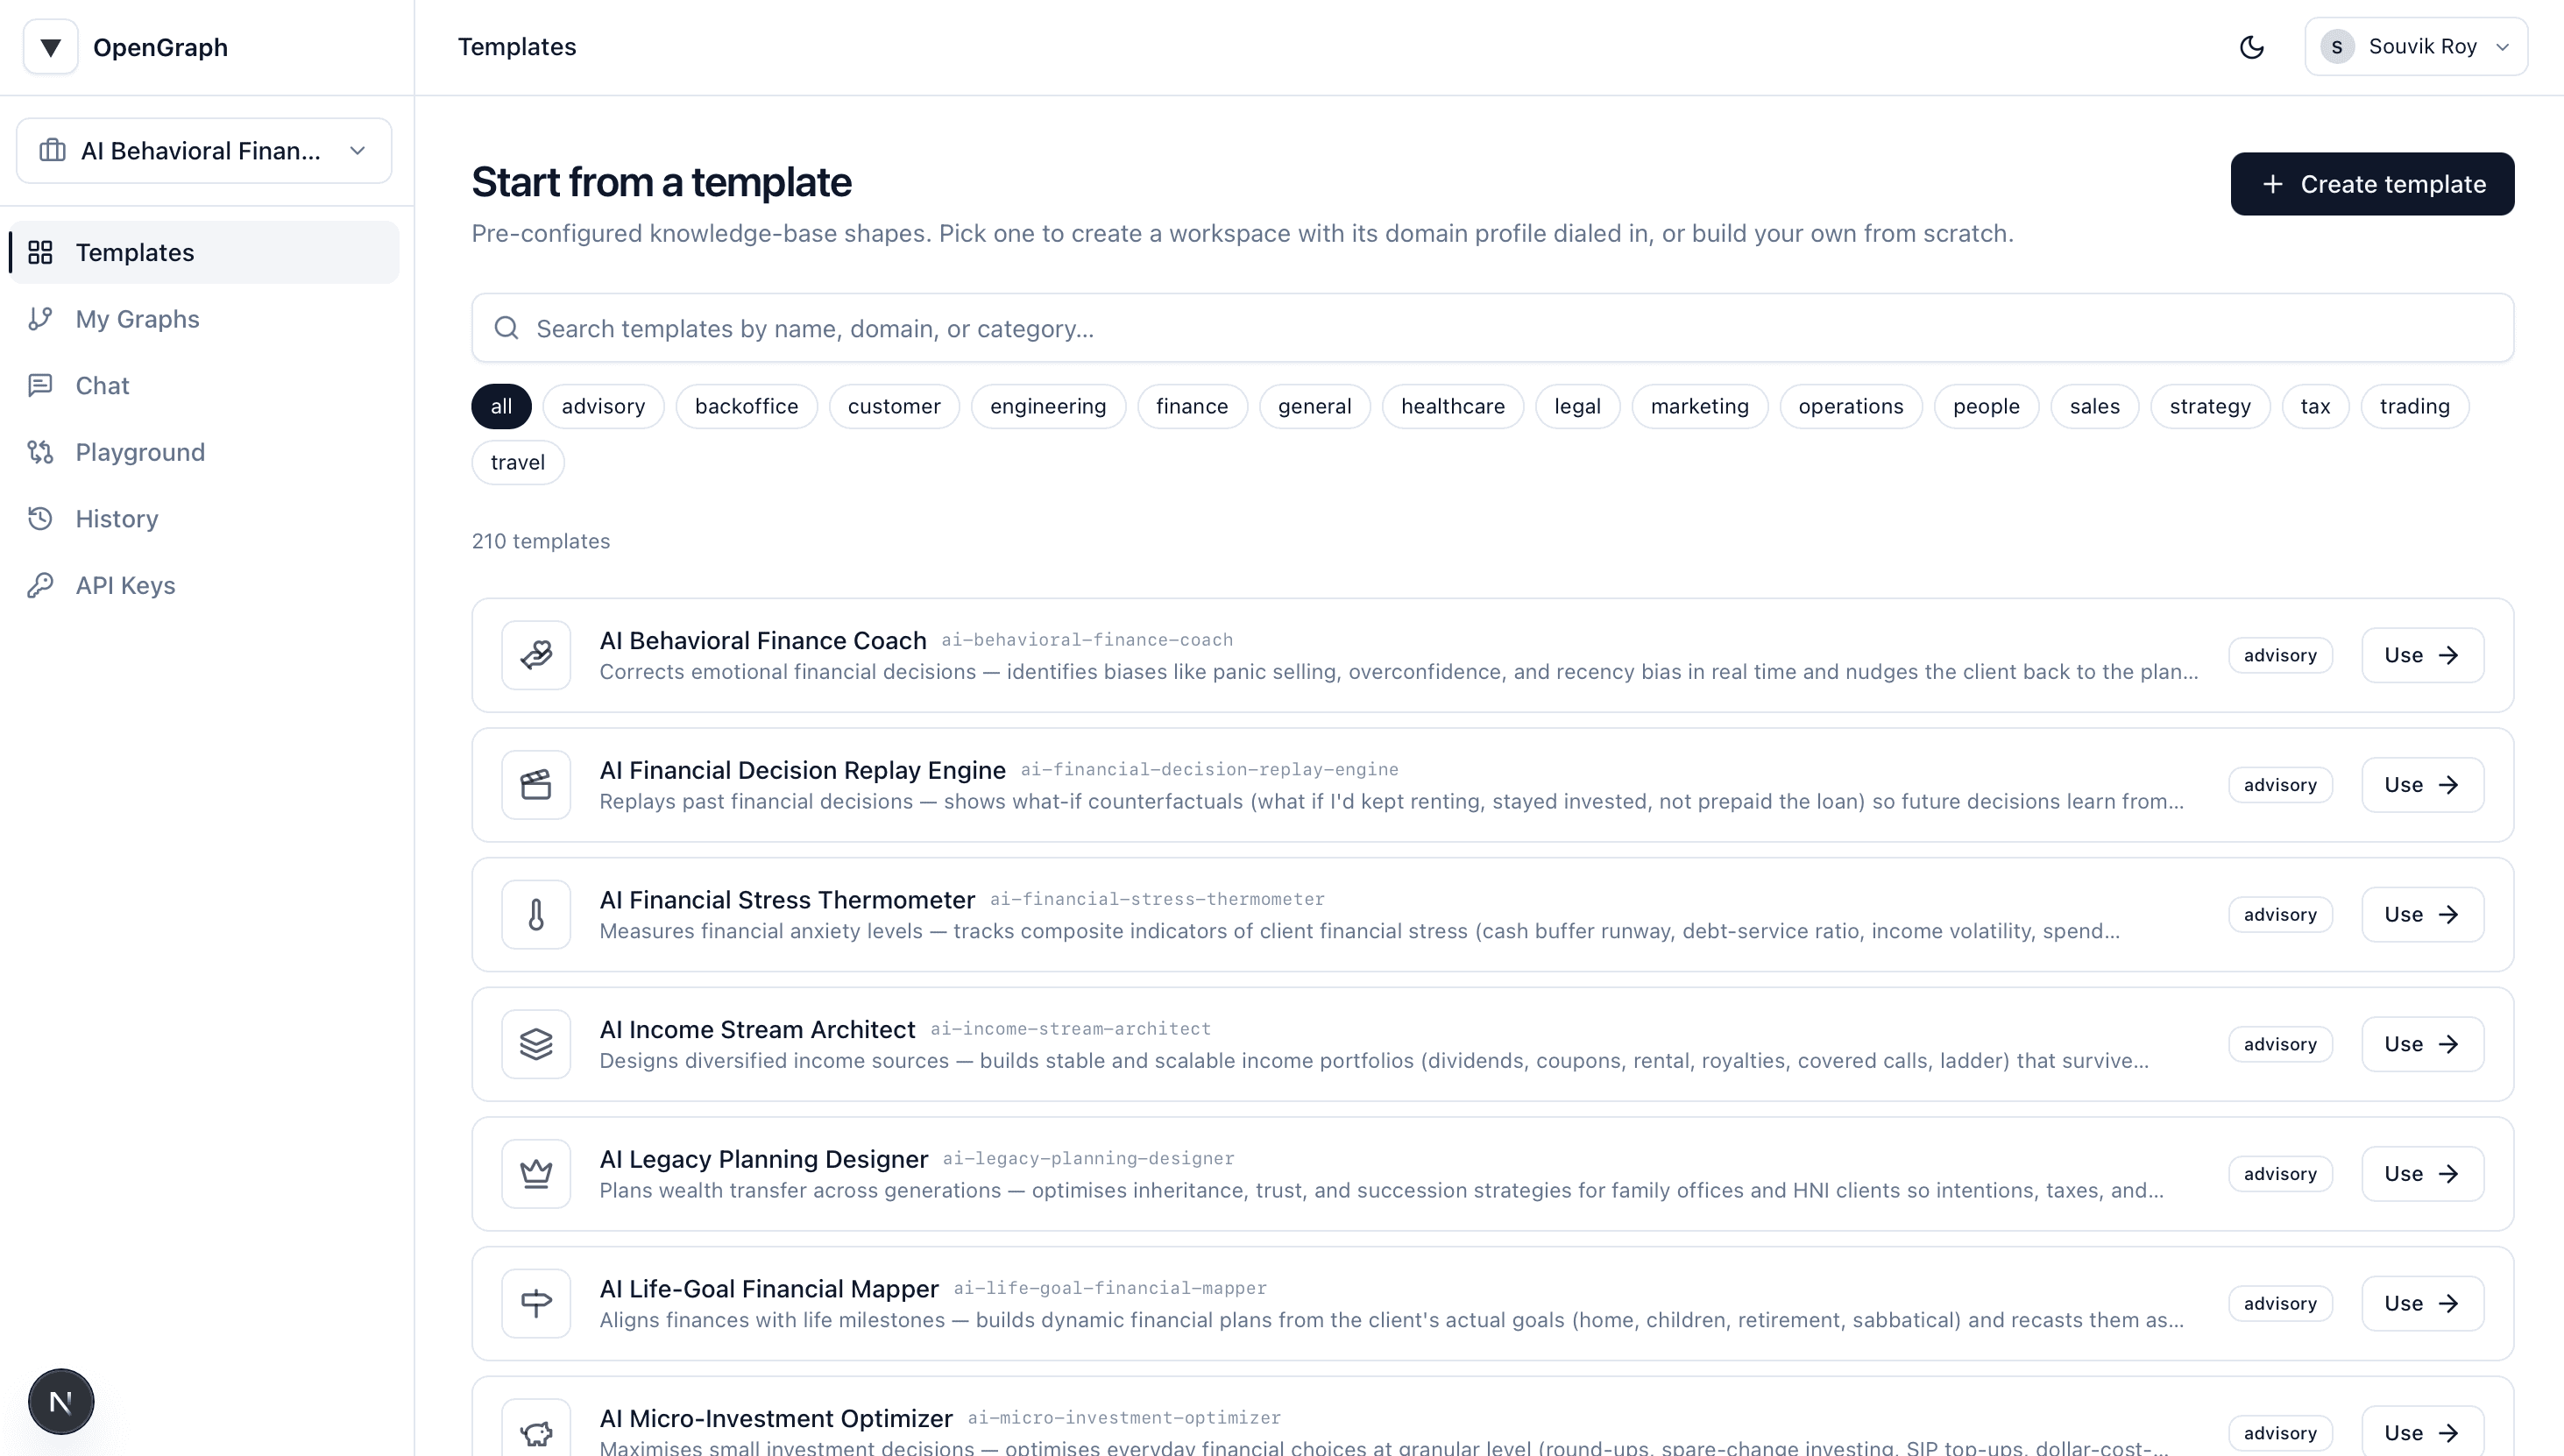
Task: Use the AI Income Stream Architect template
Action: [x=2421, y=1044]
